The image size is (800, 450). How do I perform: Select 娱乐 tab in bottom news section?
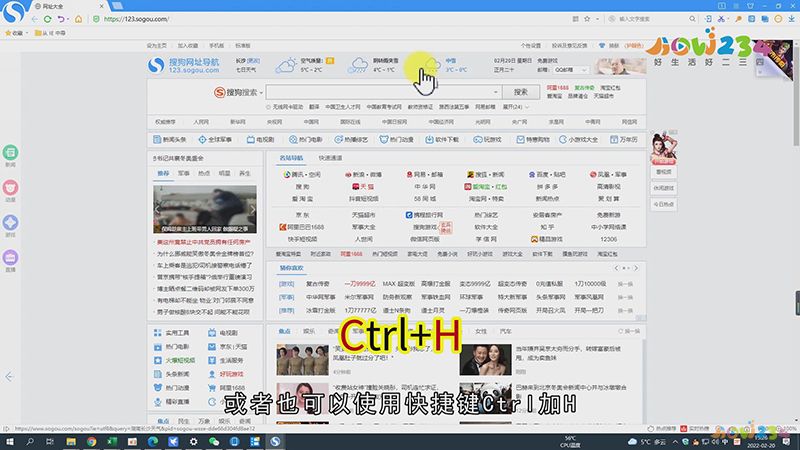pyautogui.click(x=309, y=331)
